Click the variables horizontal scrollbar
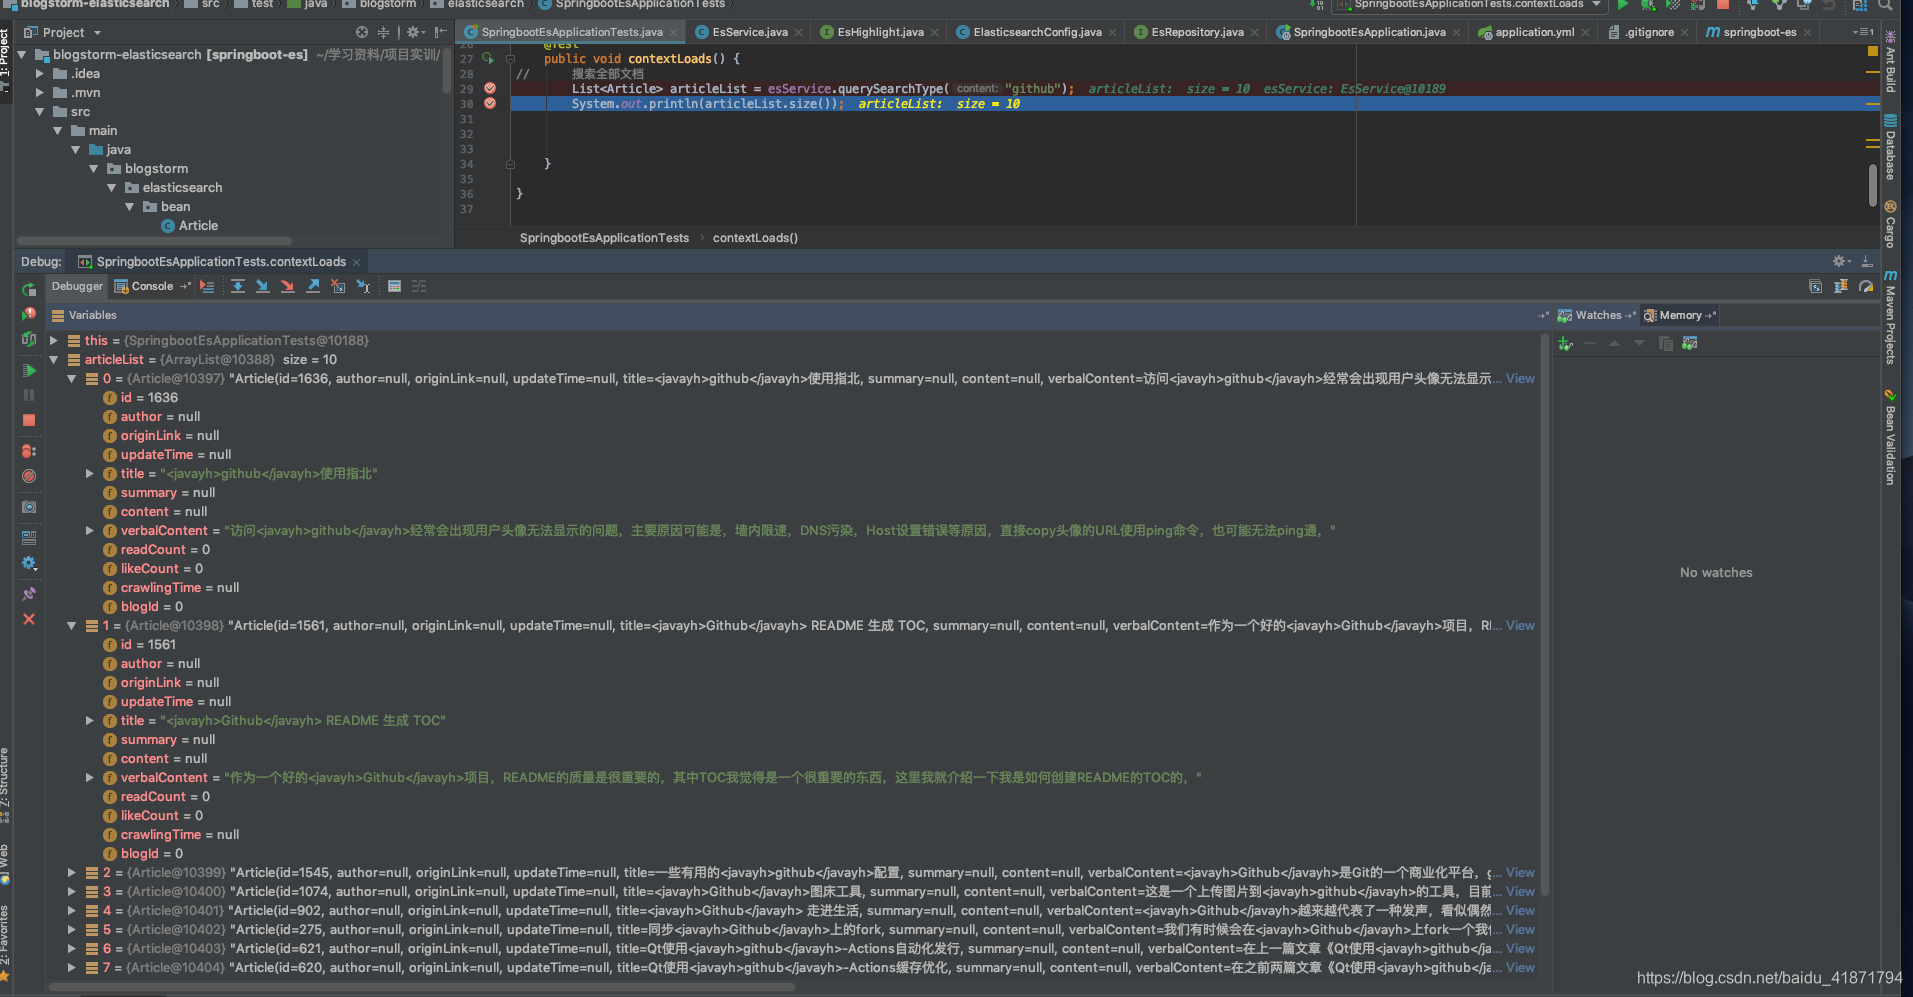 point(422,987)
